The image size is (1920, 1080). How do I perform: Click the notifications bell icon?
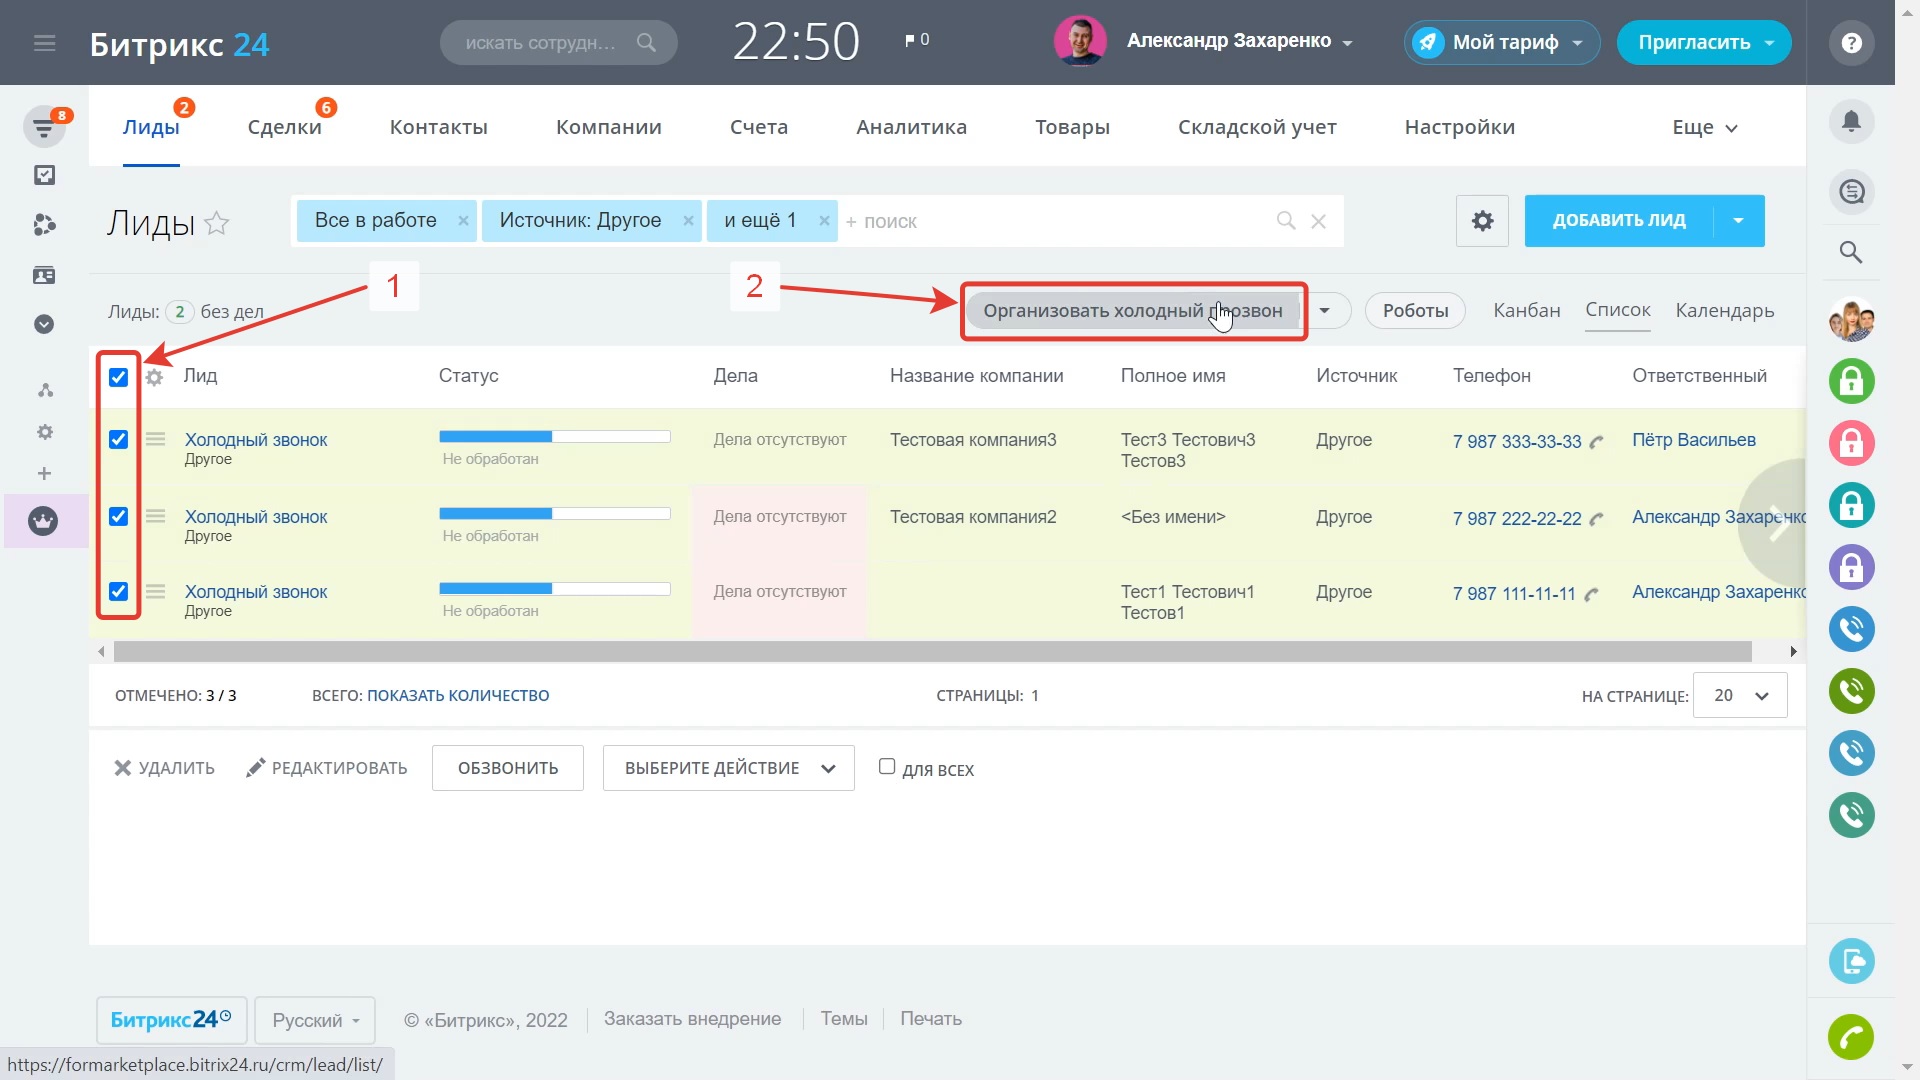coord(1851,122)
